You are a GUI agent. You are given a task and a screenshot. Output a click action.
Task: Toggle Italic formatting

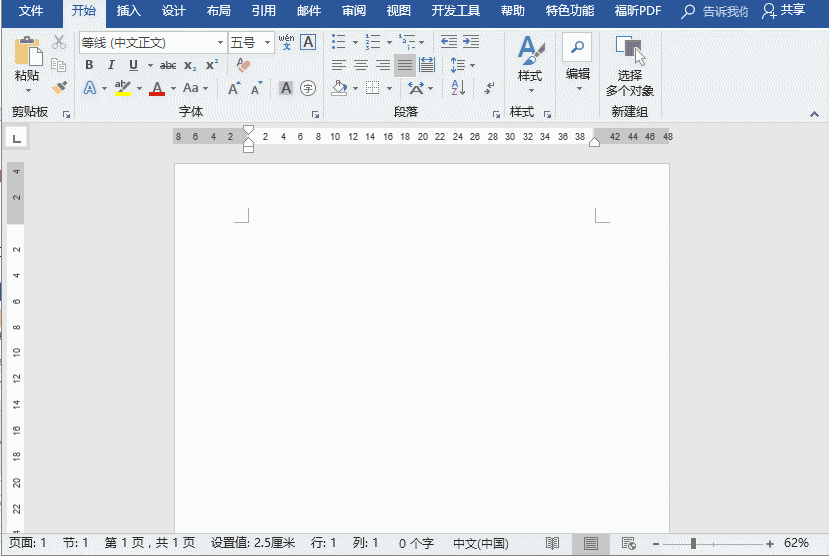coord(111,65)
